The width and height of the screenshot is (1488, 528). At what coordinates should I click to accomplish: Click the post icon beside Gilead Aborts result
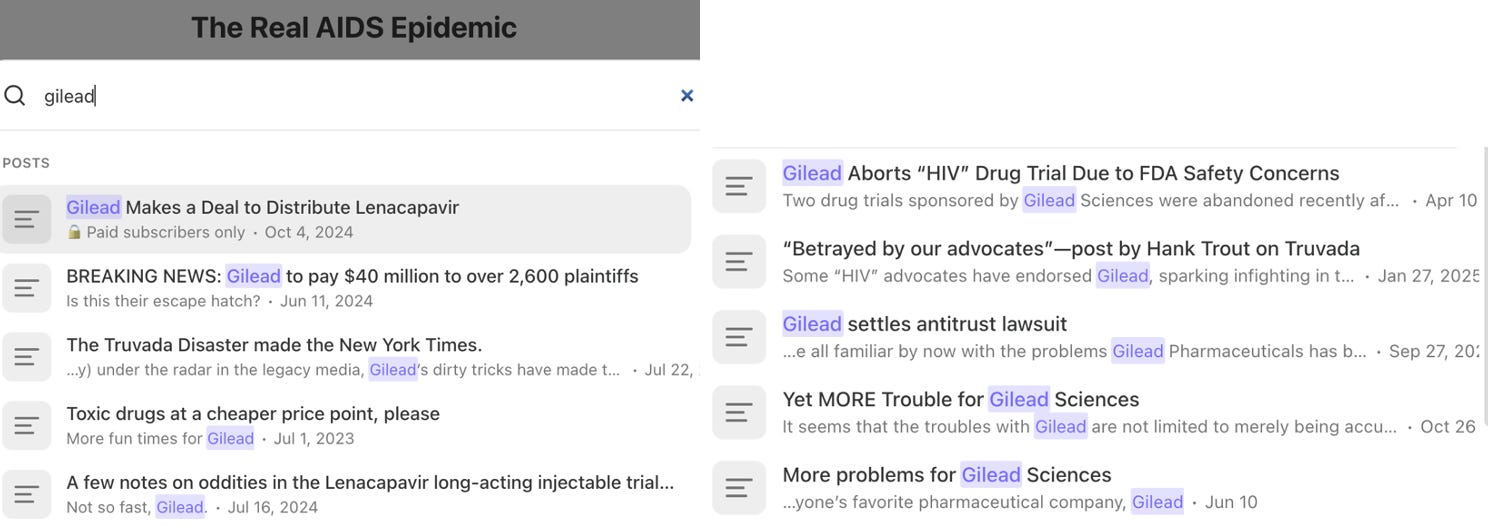click(x=739, y=186)
